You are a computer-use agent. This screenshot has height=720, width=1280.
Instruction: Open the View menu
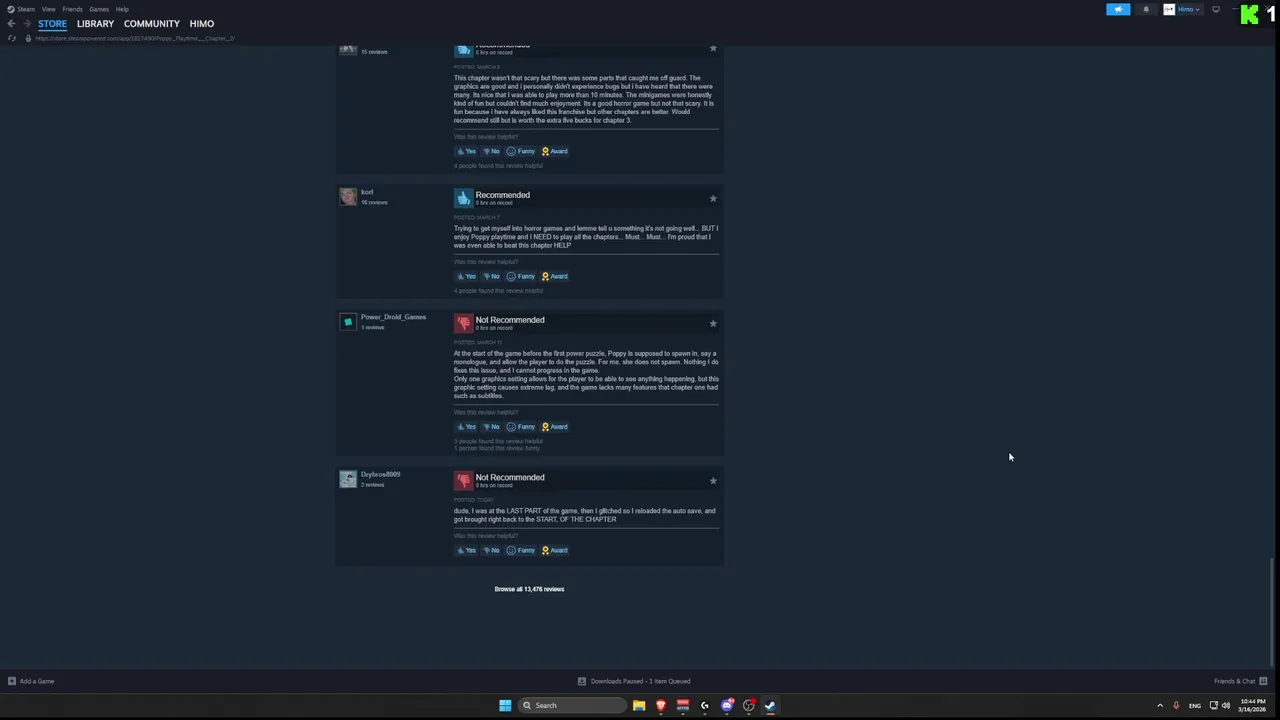48,9
